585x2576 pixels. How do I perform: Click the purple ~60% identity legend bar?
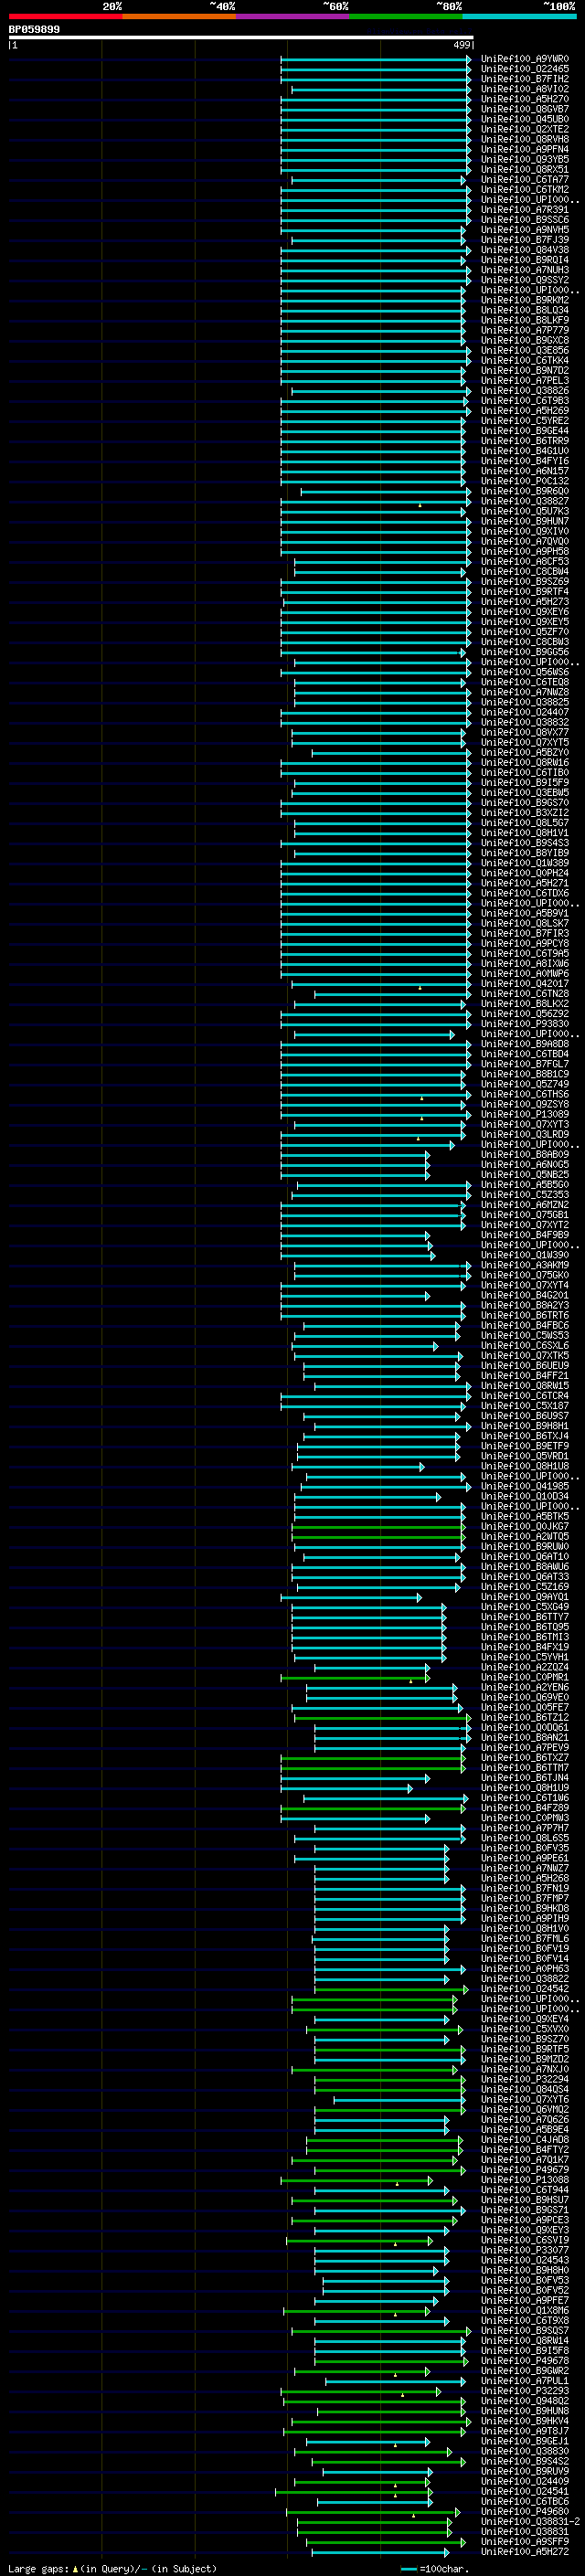tap(293, 16)
